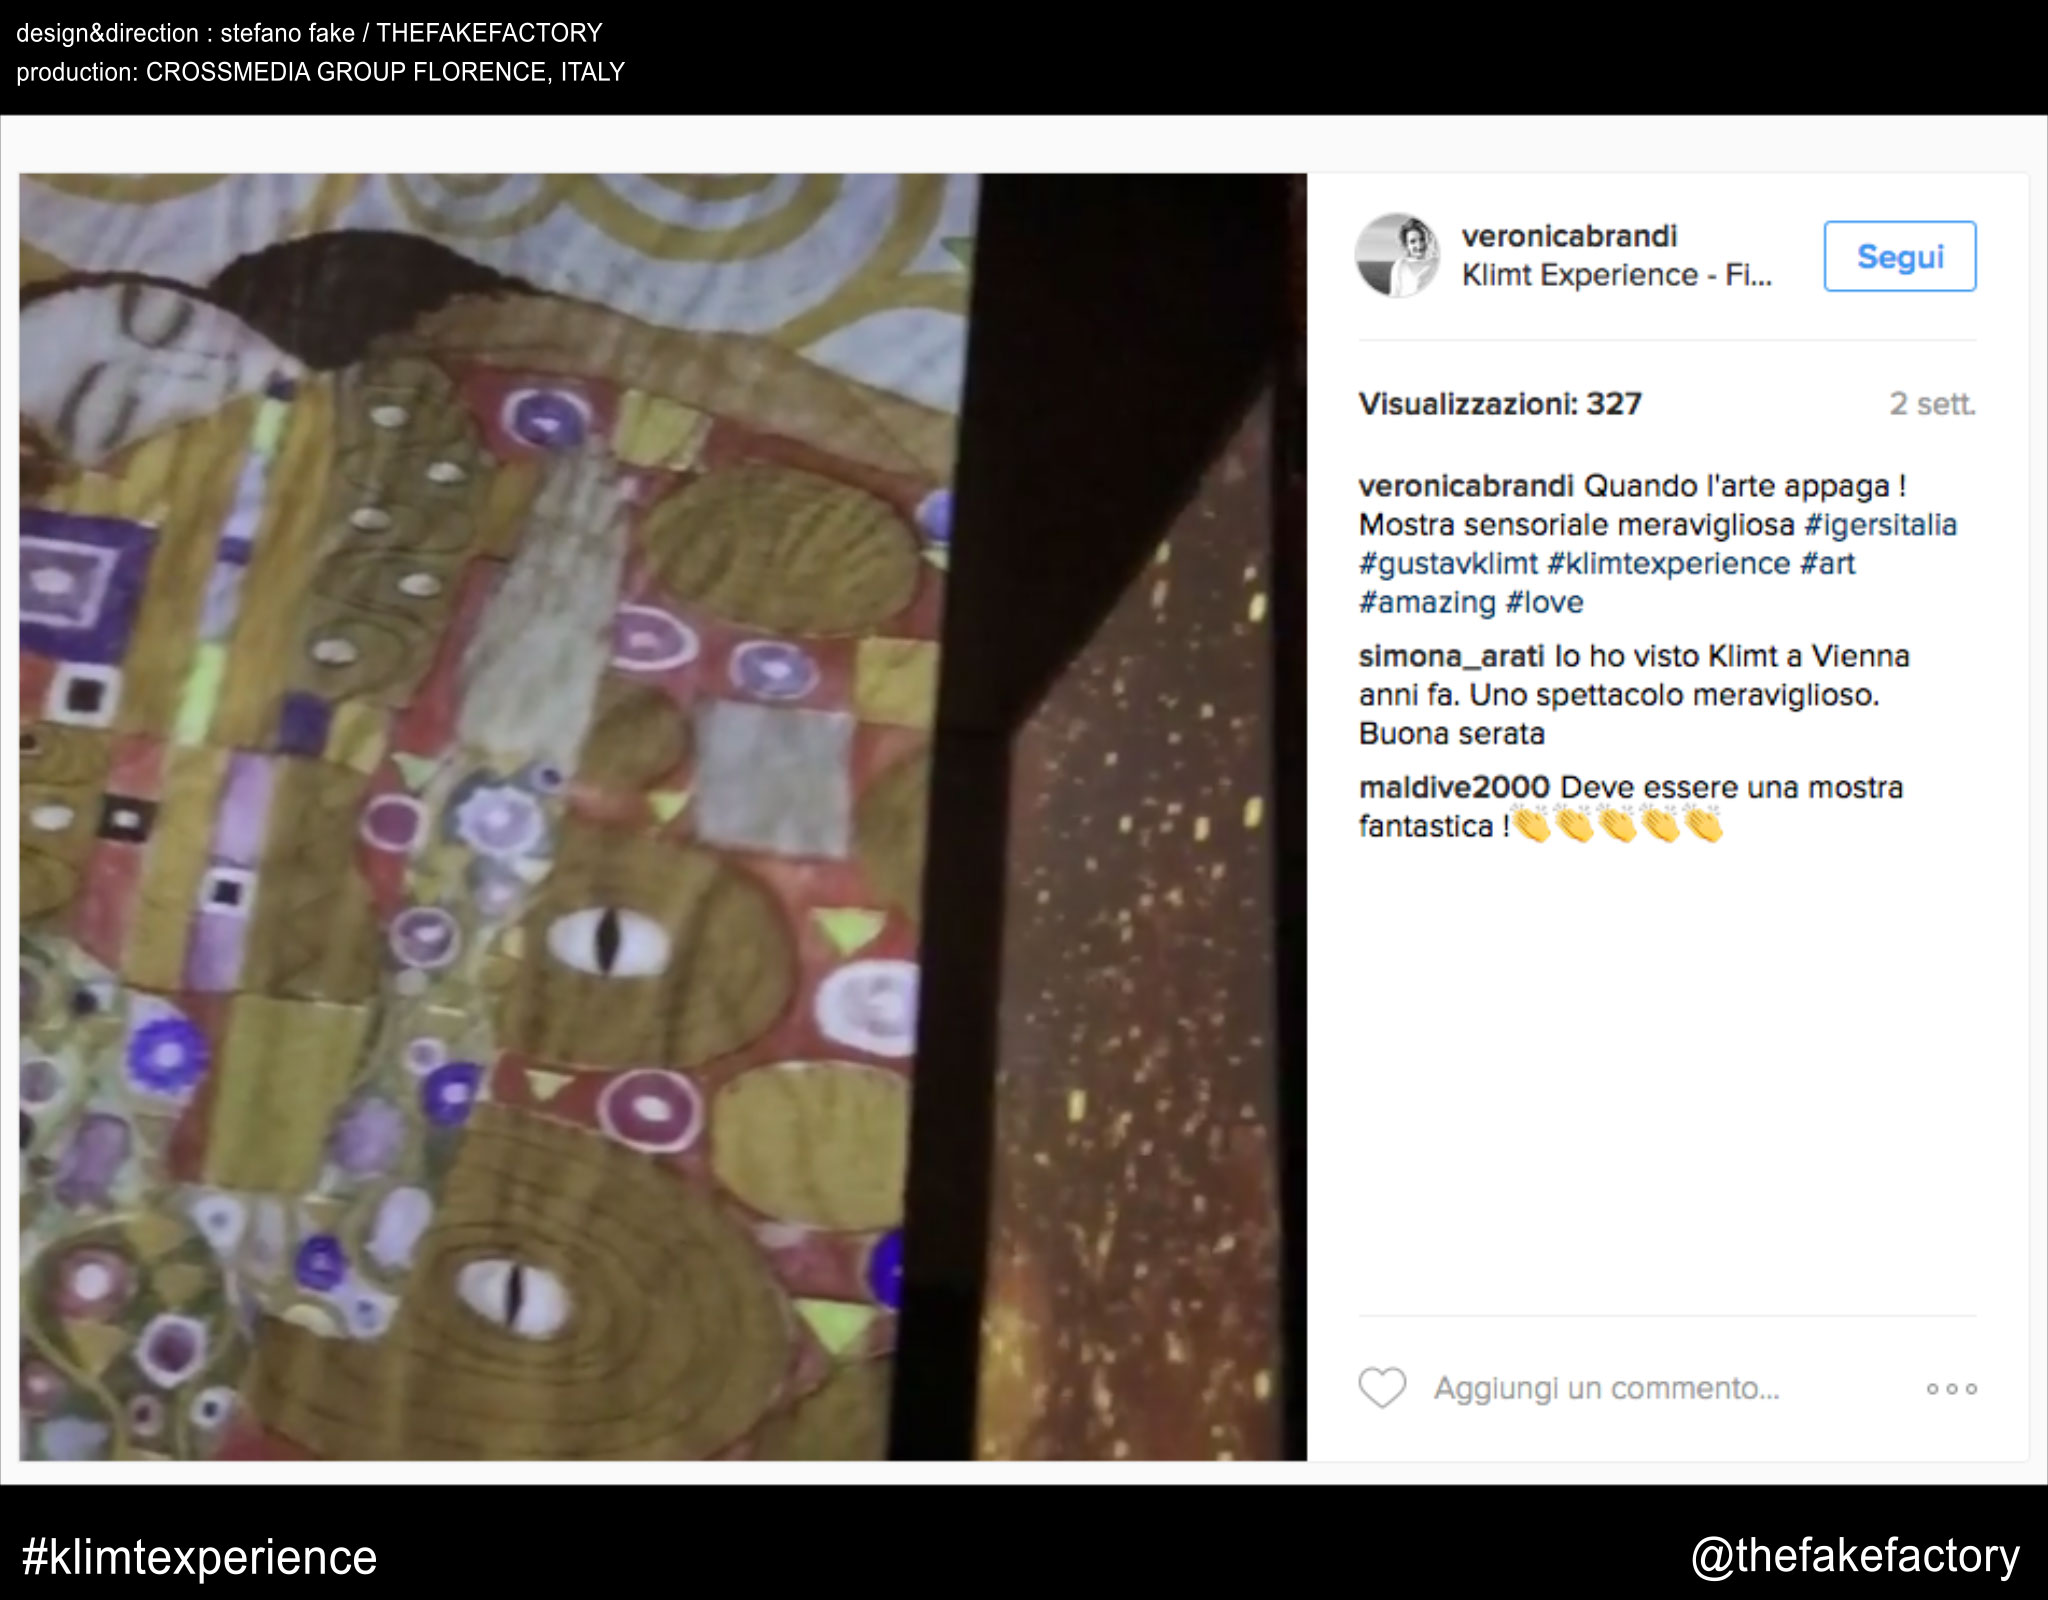Click the #igersitalia hashtag
This screenshot has width=2048, height=1600.
coord(1880,524)
